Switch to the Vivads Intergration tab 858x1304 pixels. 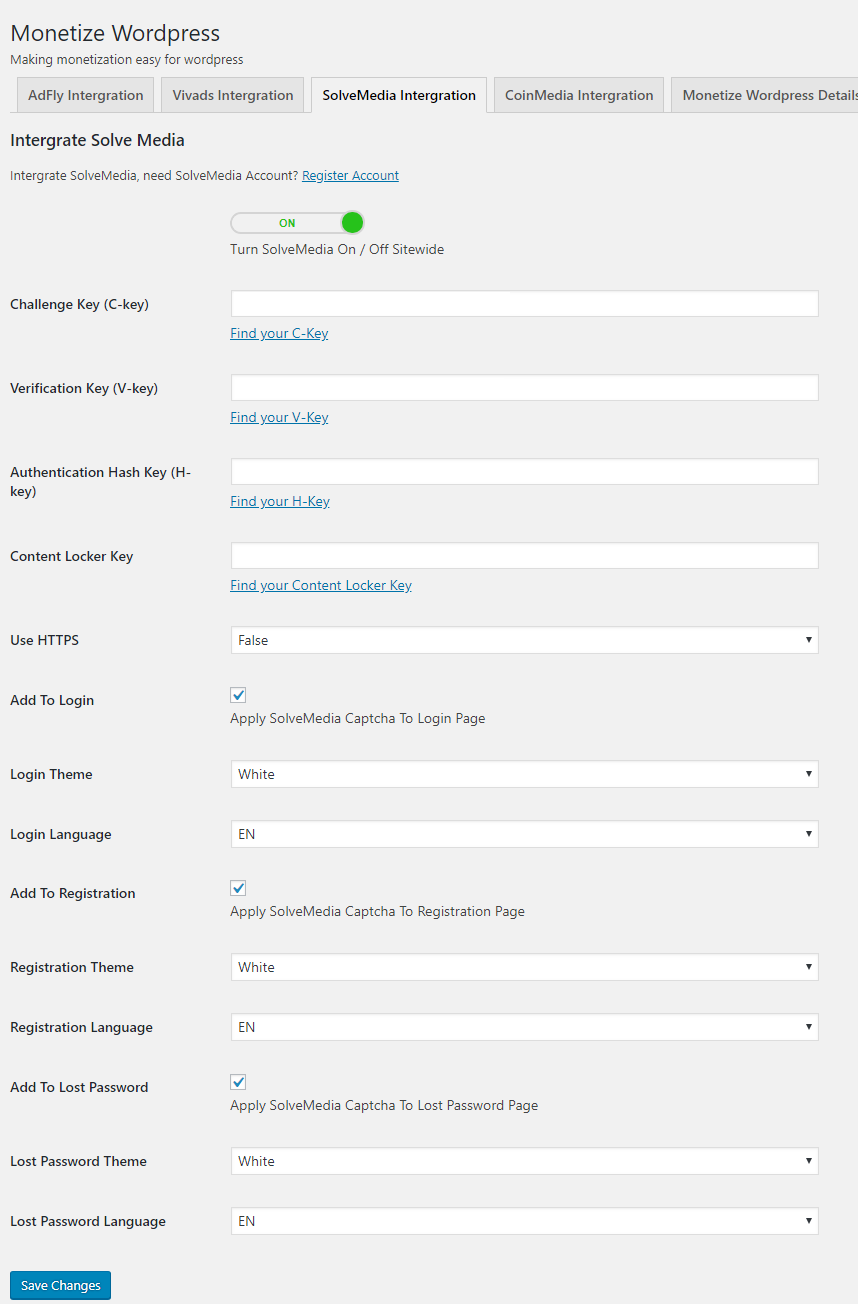[232, 96]
